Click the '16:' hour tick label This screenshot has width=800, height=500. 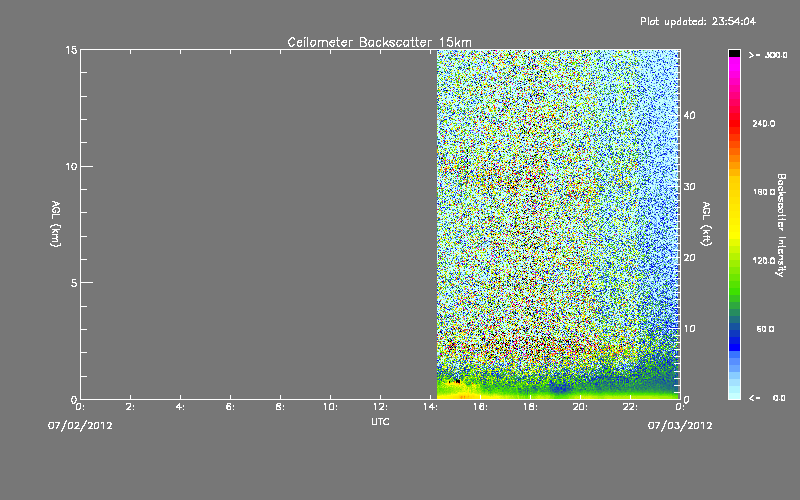pyautogui.click(x=480, y=407)
